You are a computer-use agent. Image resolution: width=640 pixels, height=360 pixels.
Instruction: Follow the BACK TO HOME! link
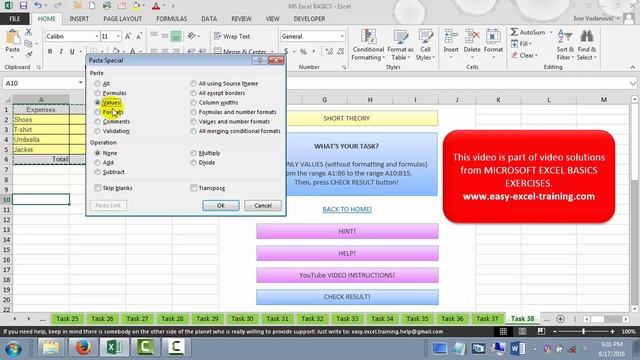pyautogui.click(x=347, y=209)
